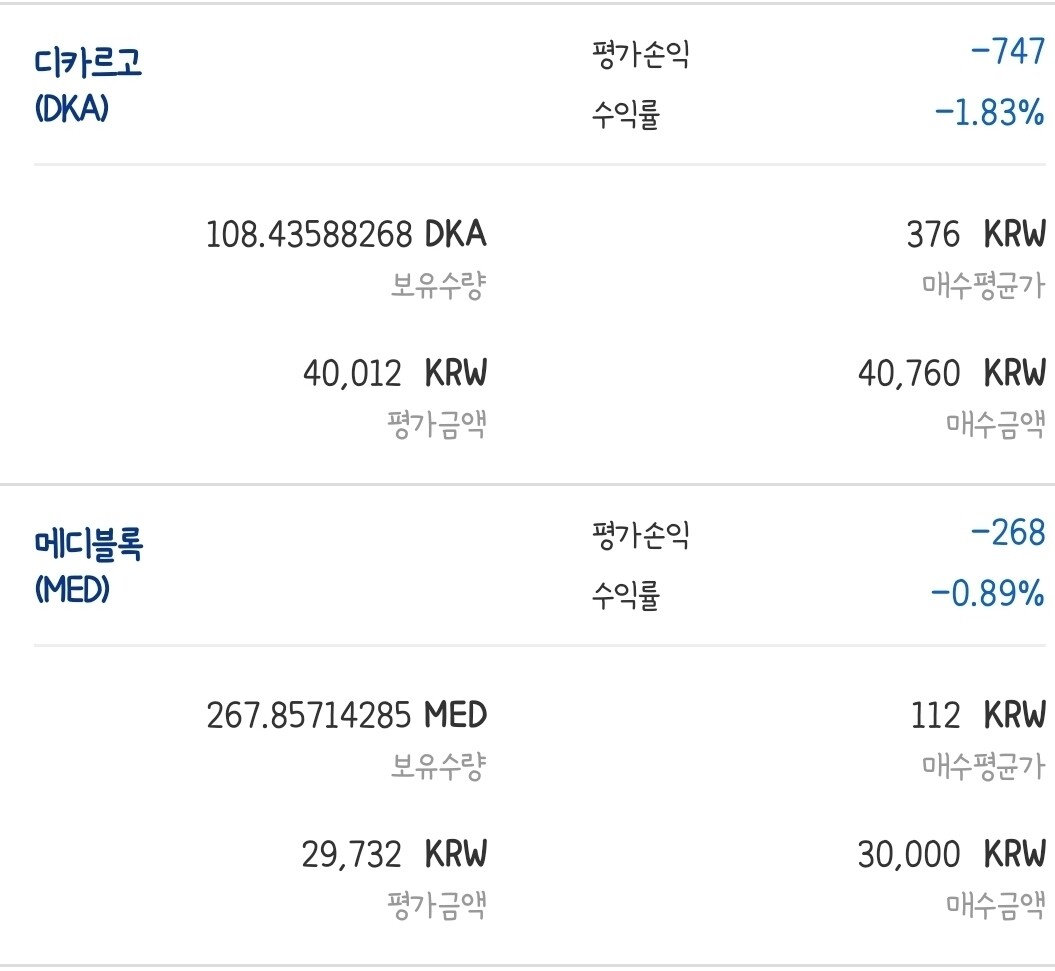This screenshot has width=1055, height=971.
Task: Select the 40,012 KRW valuation amount
Action: (394, 374)
